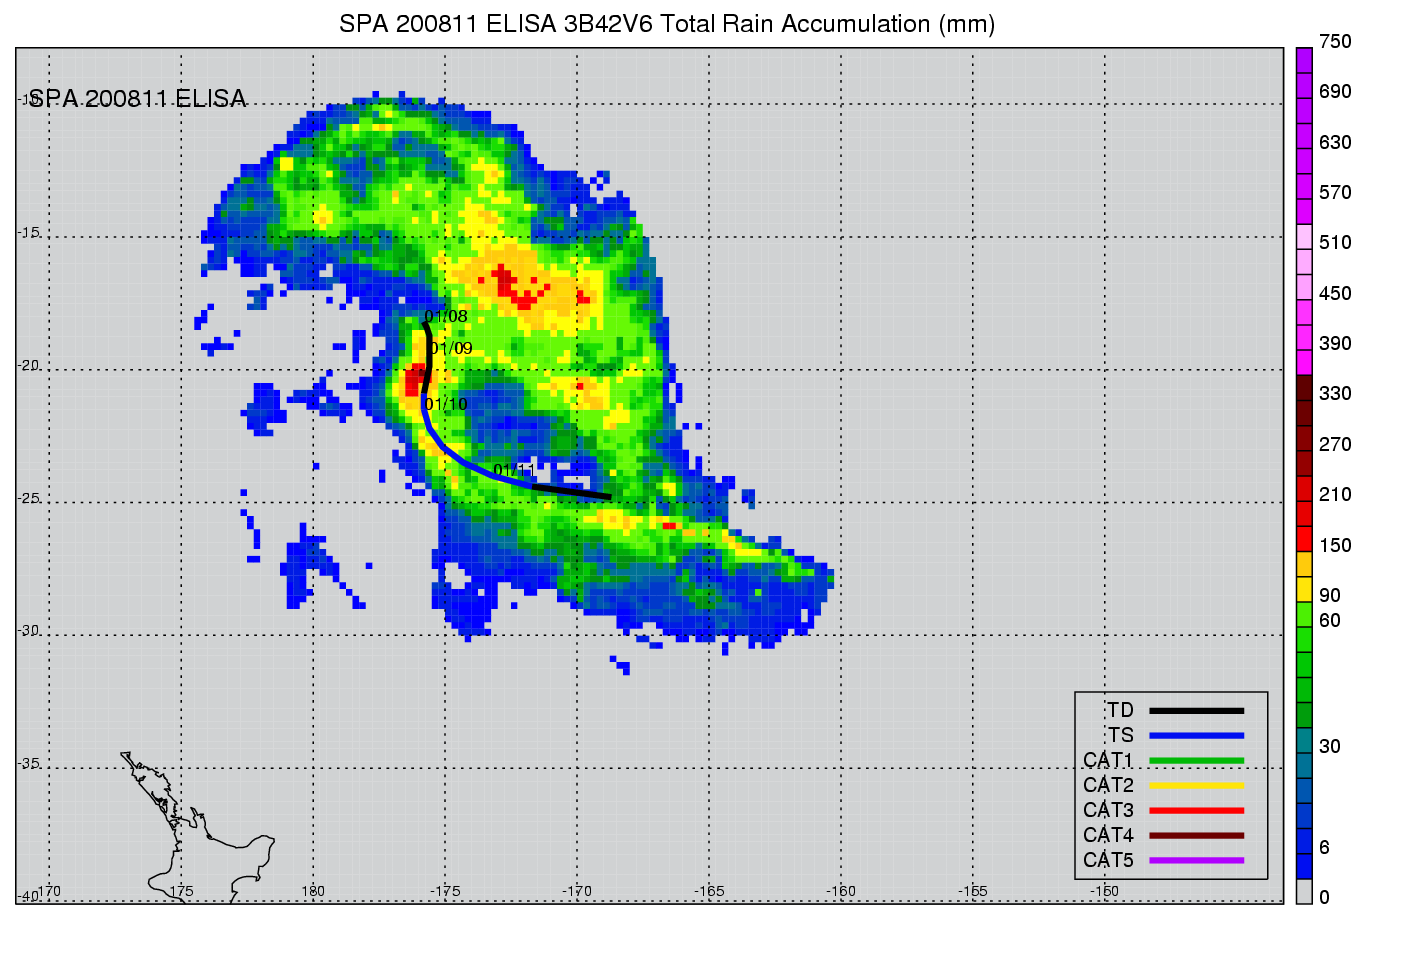The image size is (1425, 954).
Task: Click the 01/08 track date label
Action: coord(447,317)
